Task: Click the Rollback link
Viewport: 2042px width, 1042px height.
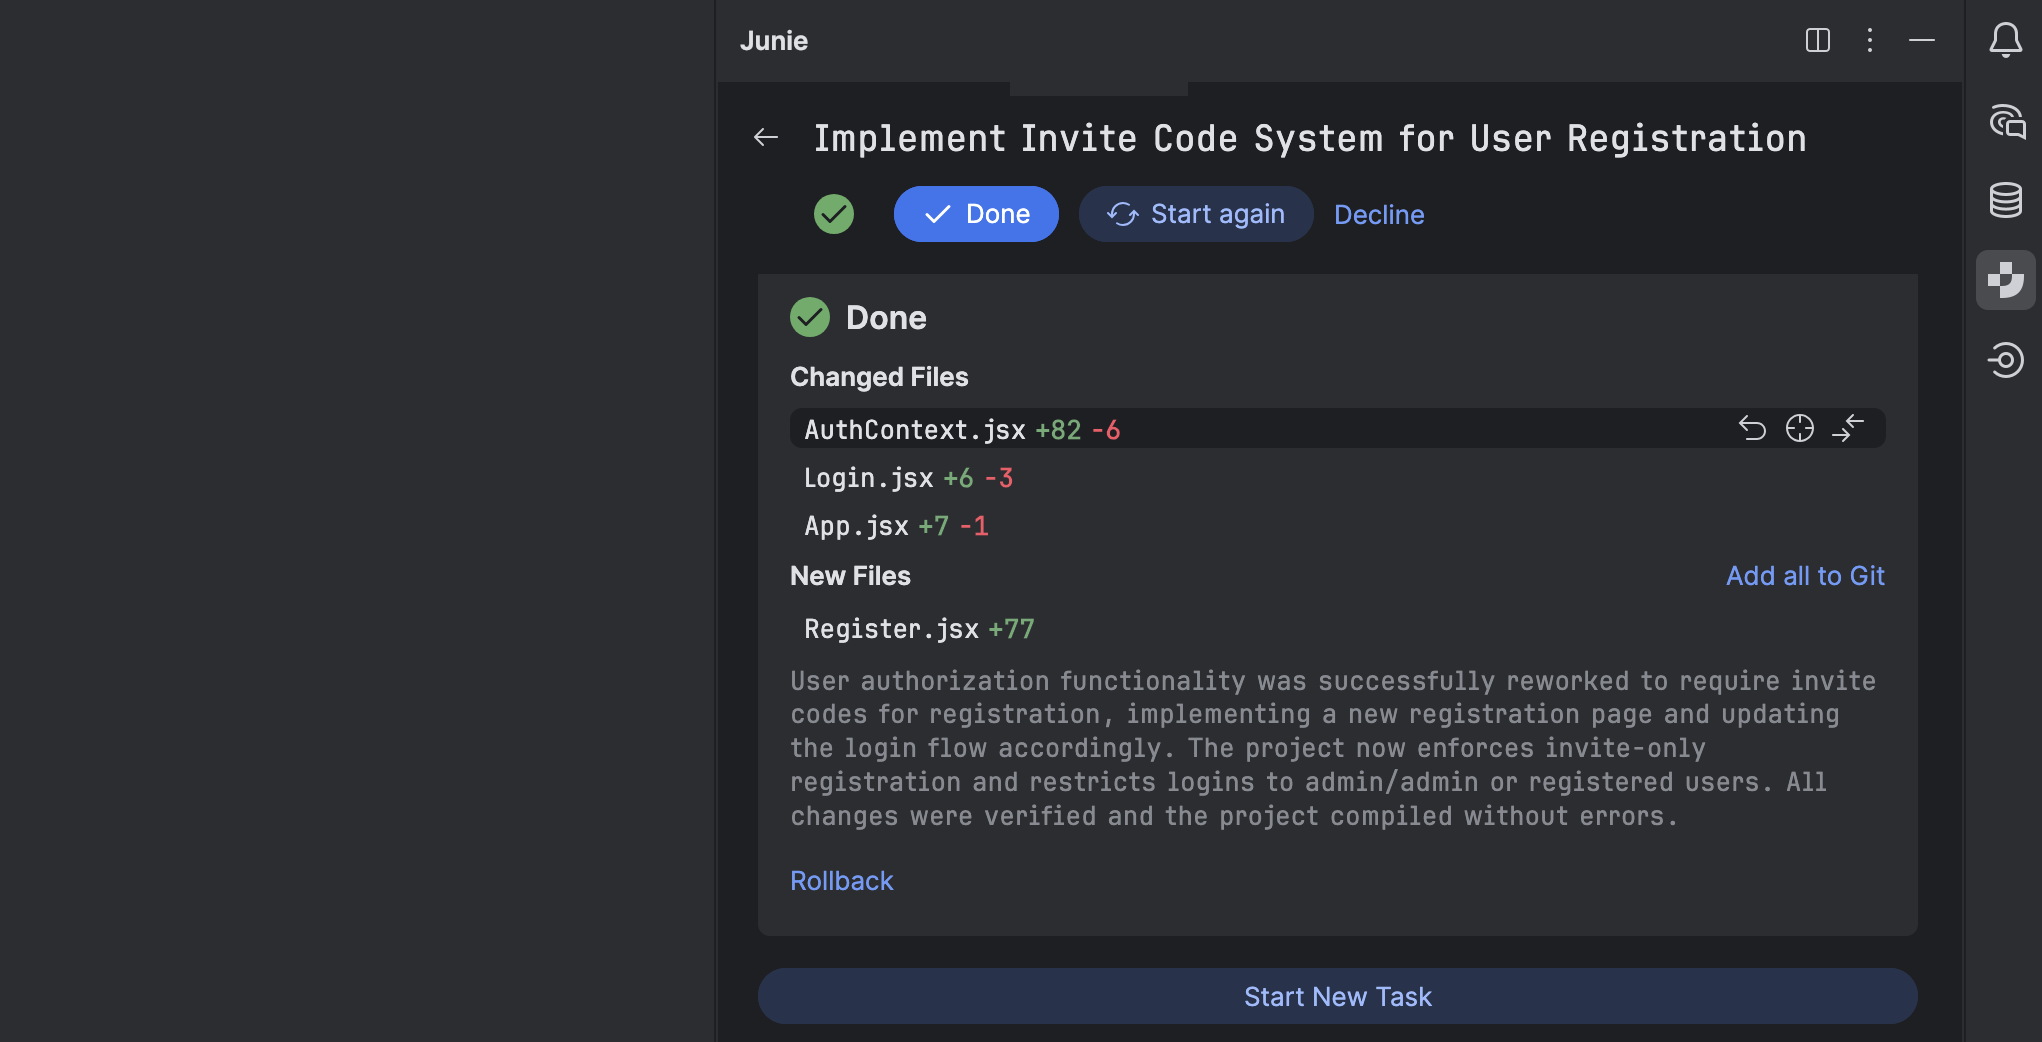Action: (x=841, y=880)
